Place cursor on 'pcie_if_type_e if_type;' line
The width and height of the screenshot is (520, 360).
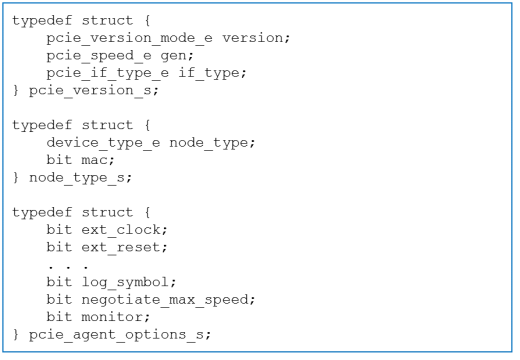(147, 73)
